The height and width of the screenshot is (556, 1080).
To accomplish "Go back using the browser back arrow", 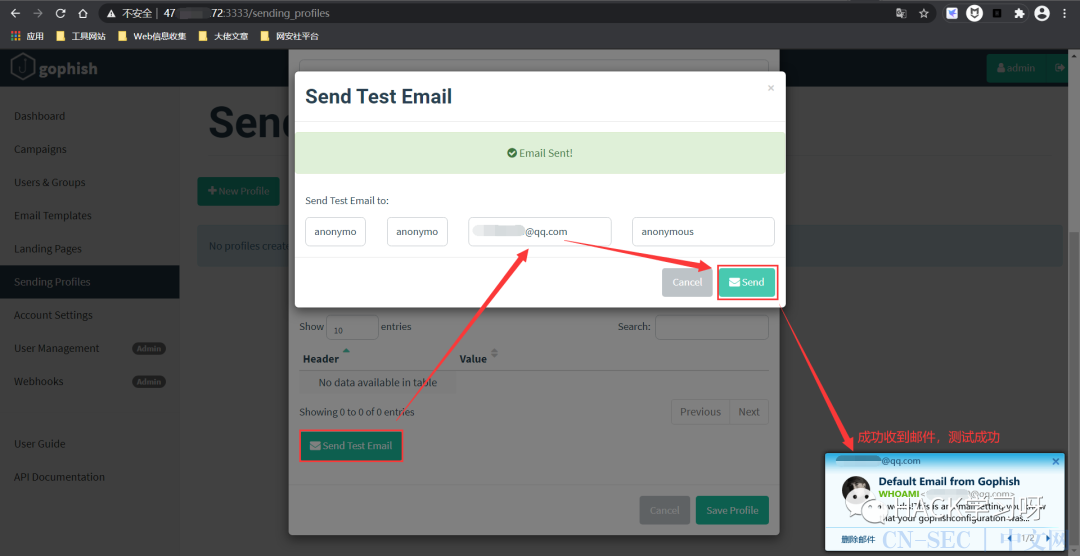I will point(14,13).
